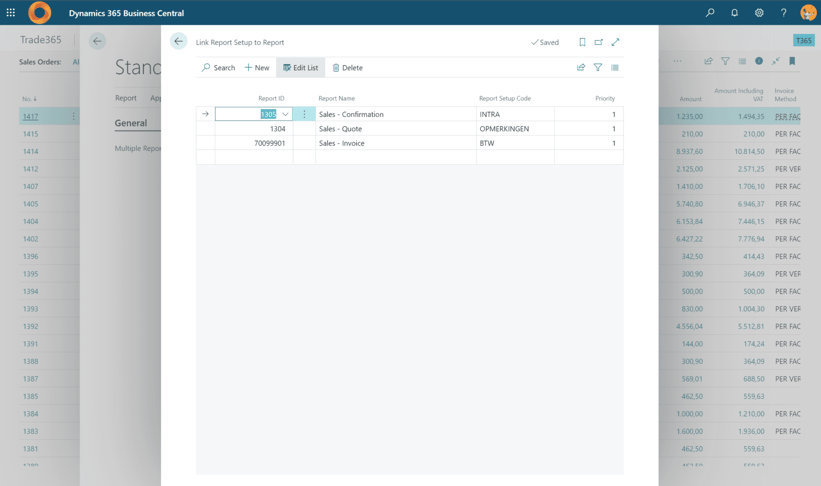Show options for sales order 1417
The image size is (821, 486).
[73, 116]
